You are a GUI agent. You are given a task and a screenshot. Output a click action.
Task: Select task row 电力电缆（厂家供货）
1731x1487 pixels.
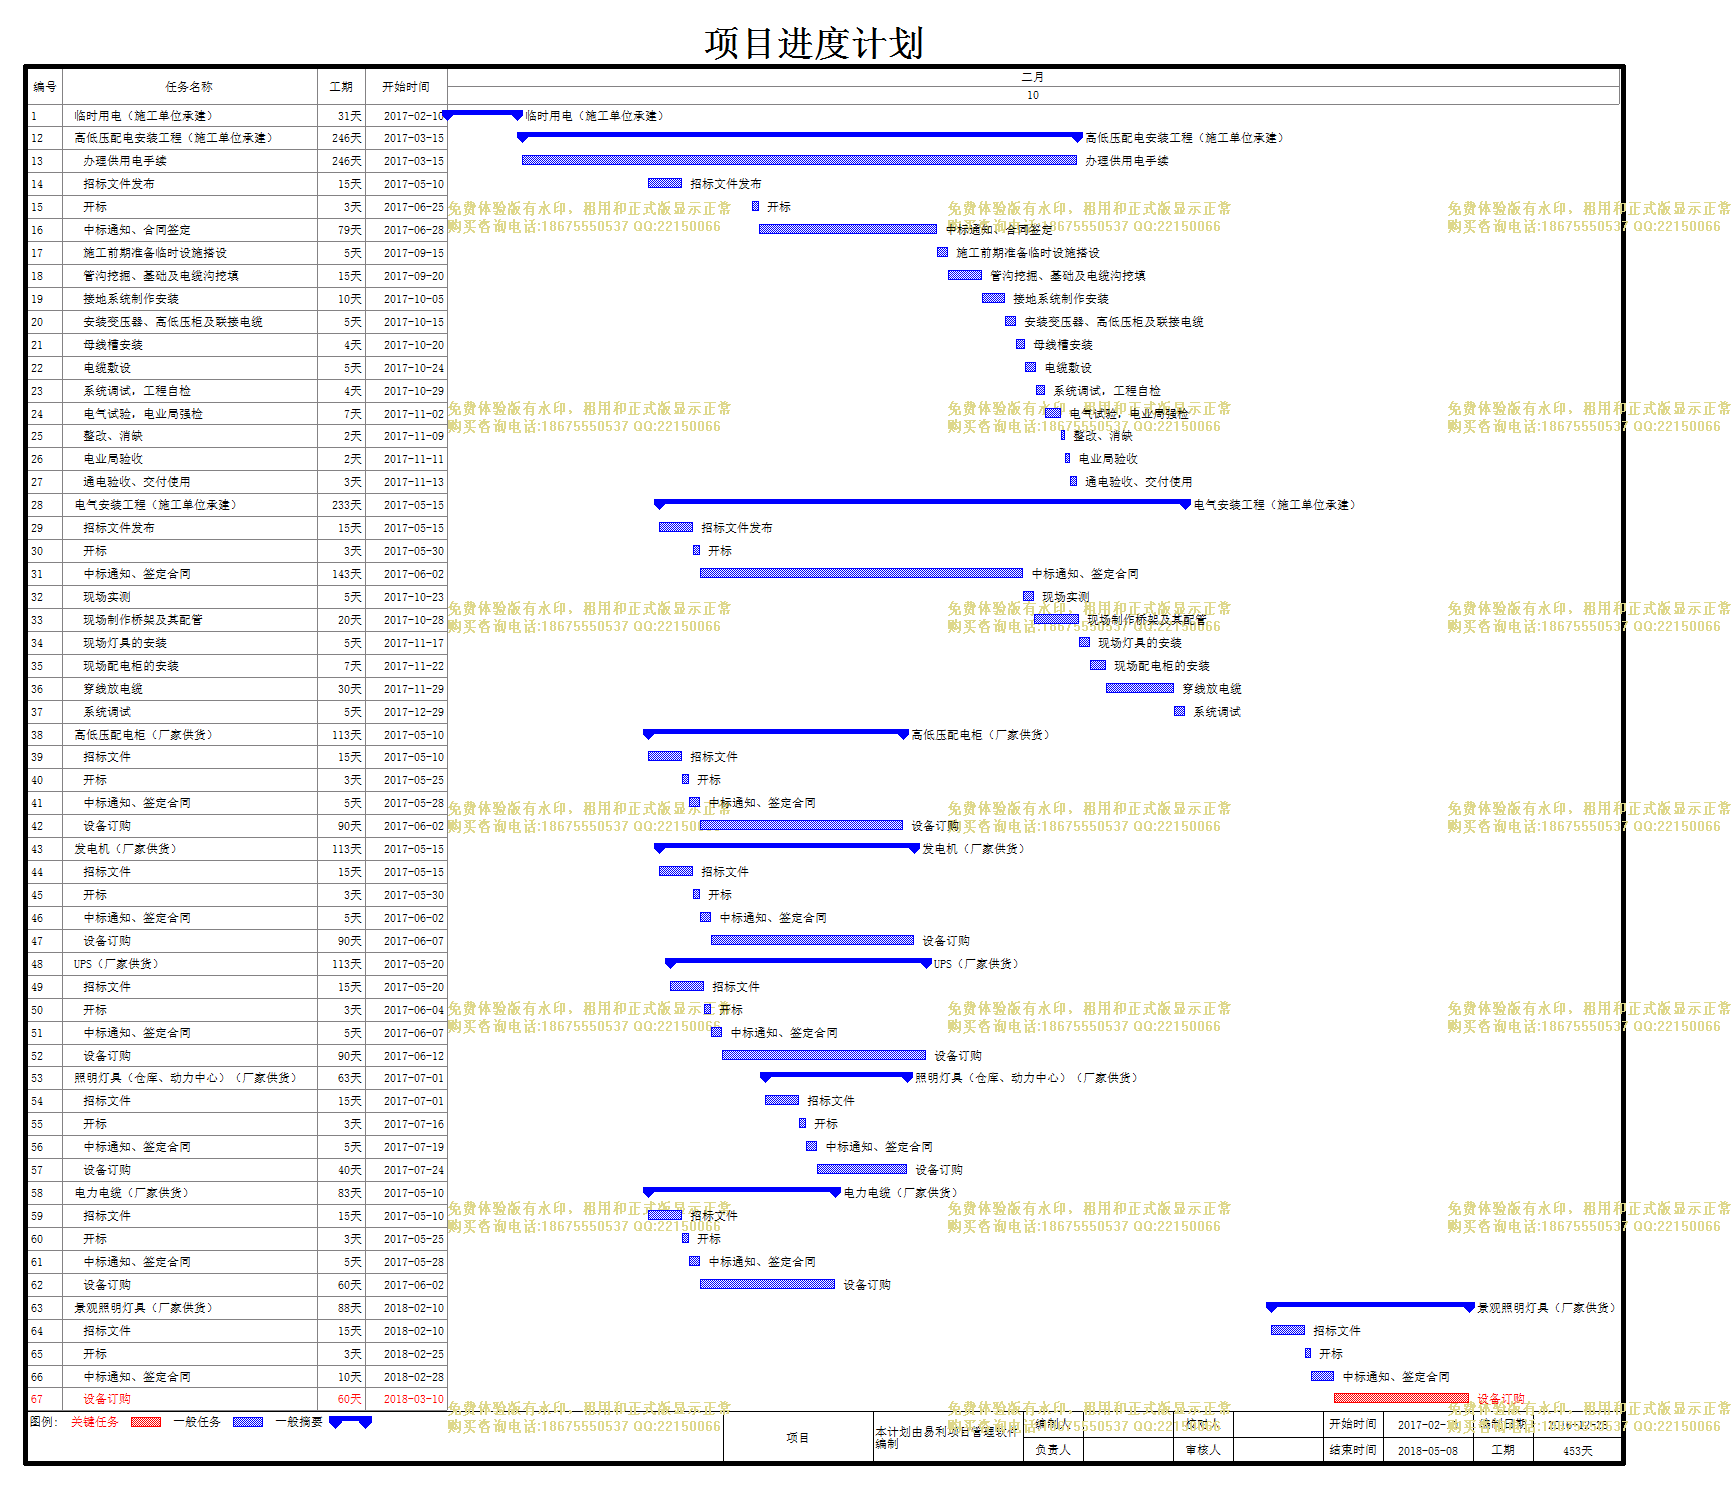click(237, 1193)
